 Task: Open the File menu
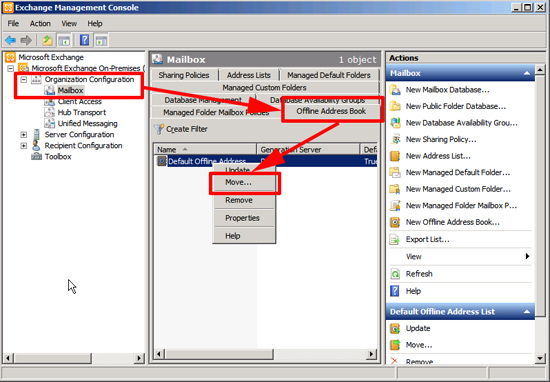(x=13, y=24)
